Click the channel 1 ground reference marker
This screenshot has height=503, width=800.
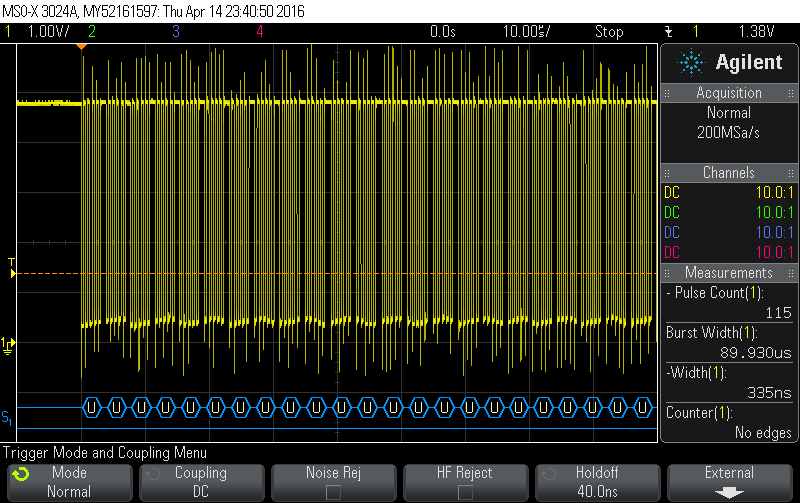pyautogui.click(x=8, y=344)
